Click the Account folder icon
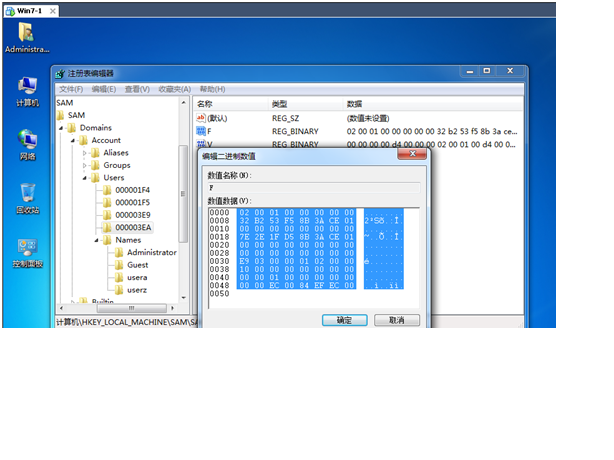 click(83, 140)
